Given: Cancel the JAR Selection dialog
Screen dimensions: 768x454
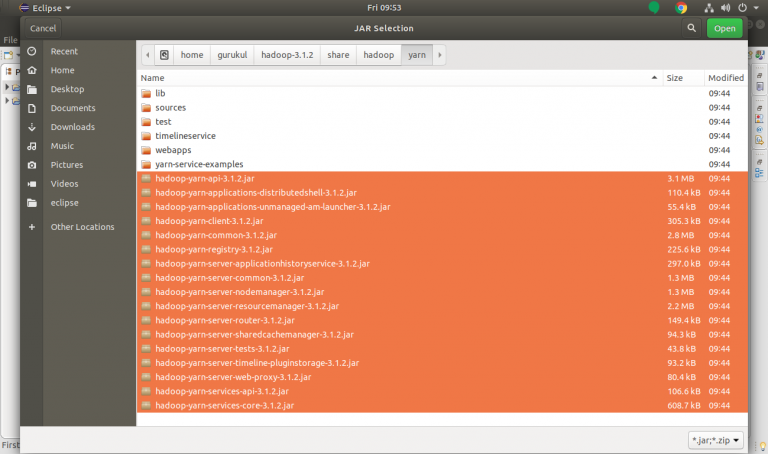Looking at the screenshot, I should (43, 28).
